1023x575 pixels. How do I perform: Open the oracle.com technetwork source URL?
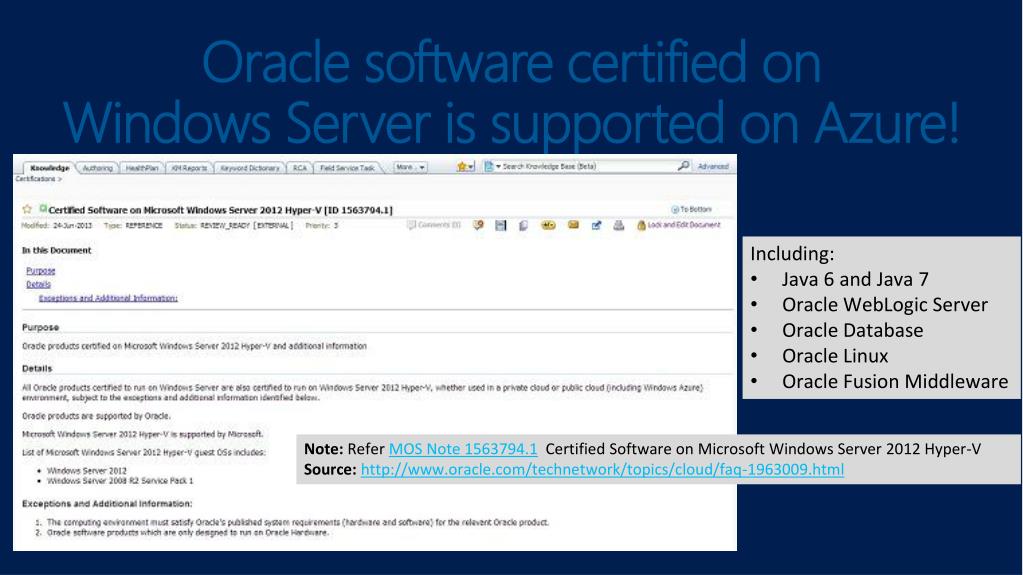(602, 469)
